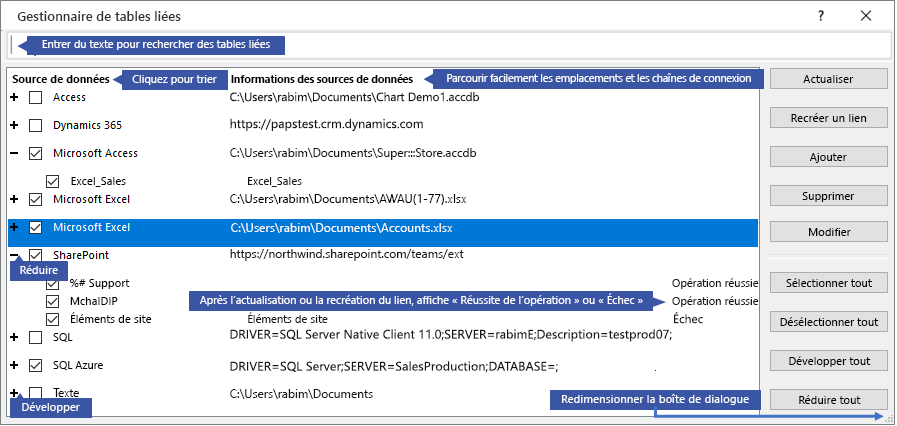The image size is (897, 426).
Task: Click the Développer tout button
Action: coord(828,361)
